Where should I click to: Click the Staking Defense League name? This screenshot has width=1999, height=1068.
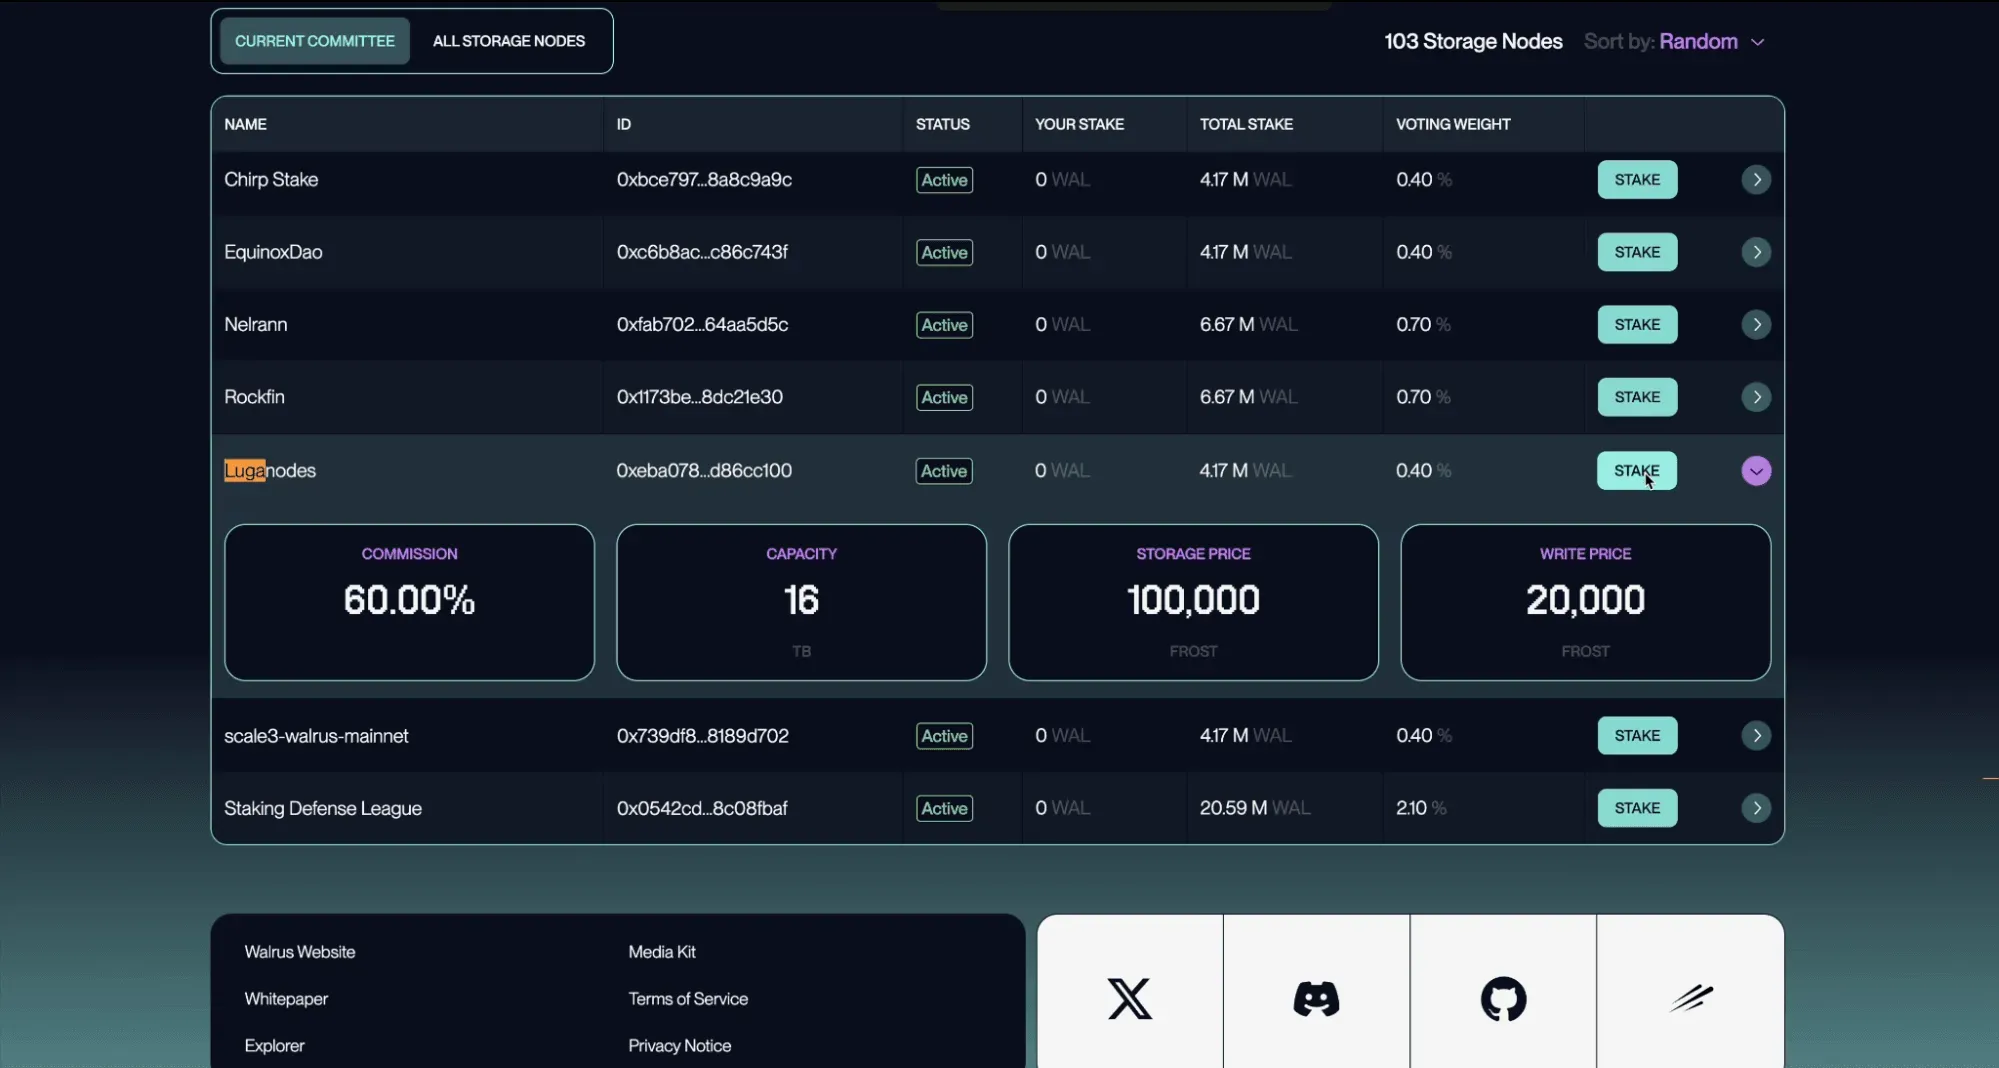[x=323, y=808]
